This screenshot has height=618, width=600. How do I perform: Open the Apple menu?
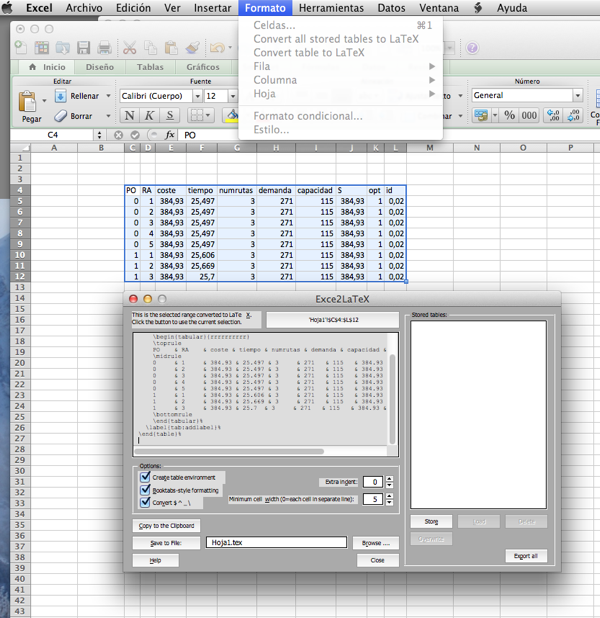[x=7, y=7]
